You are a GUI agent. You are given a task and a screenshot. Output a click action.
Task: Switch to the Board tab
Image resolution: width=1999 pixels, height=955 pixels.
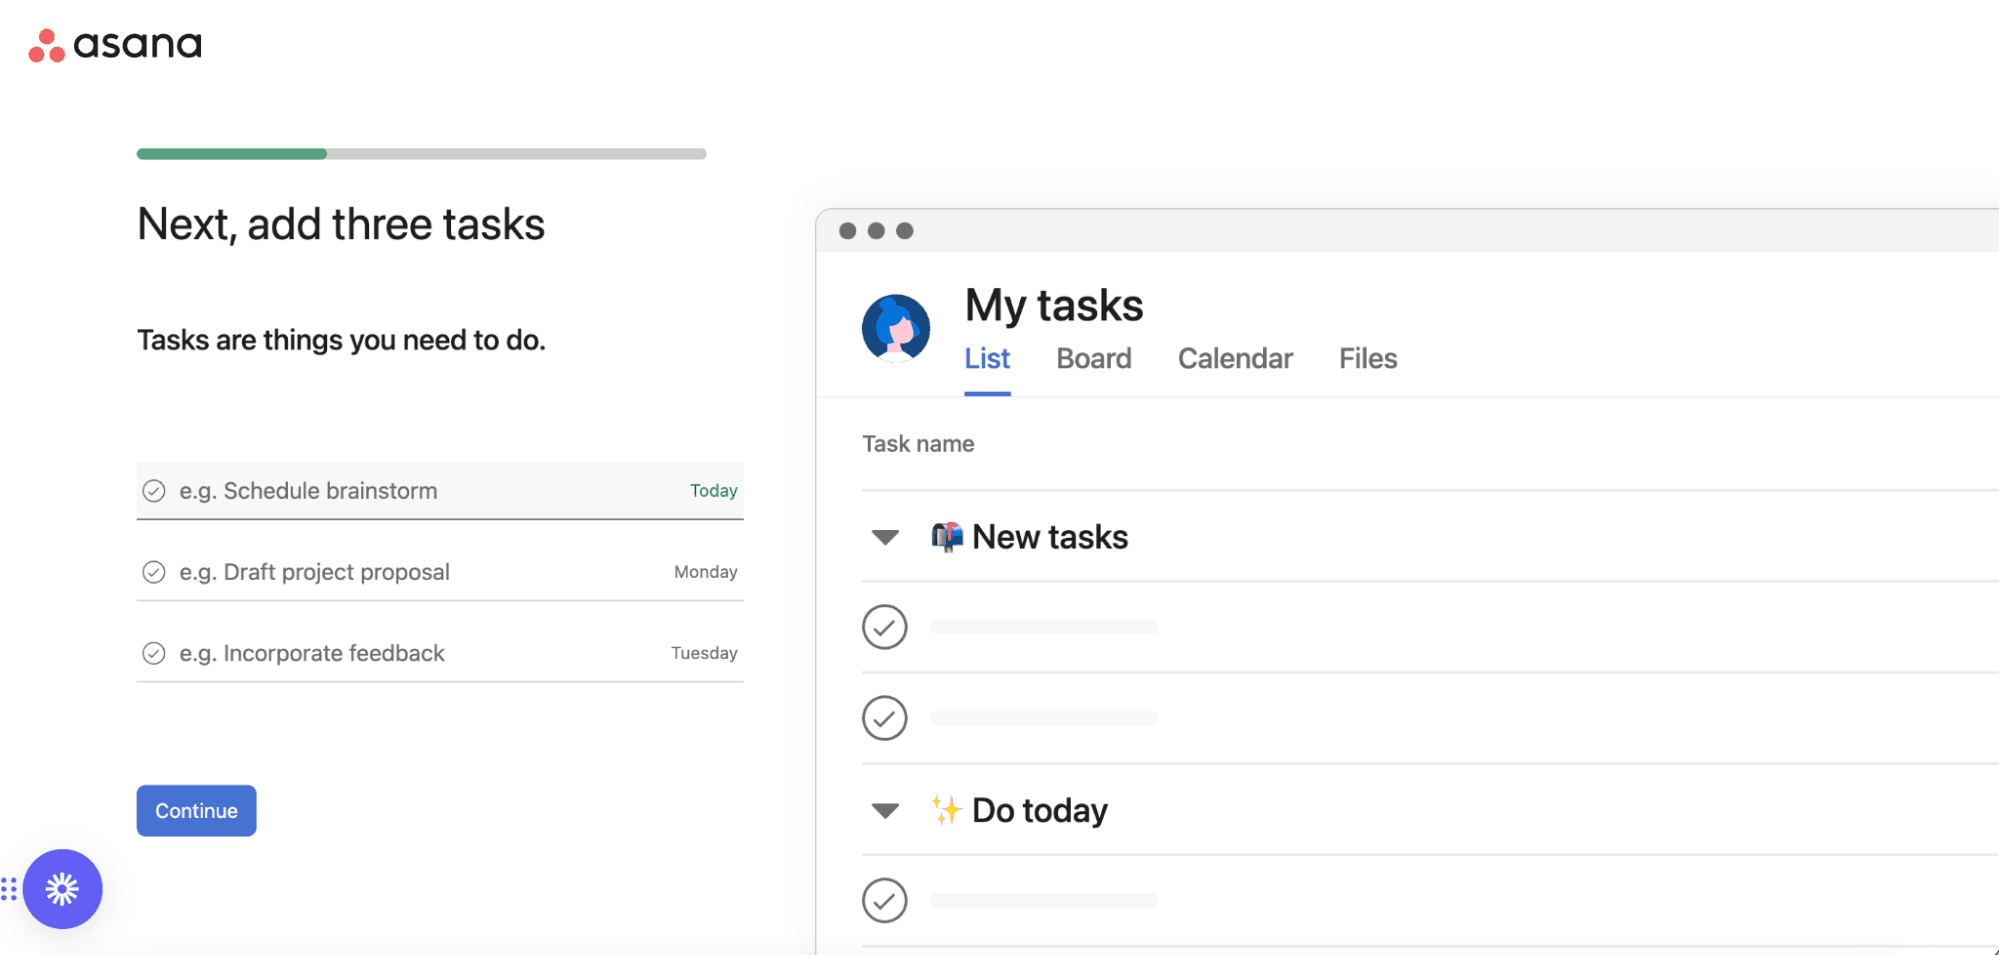coord(1093,358)
